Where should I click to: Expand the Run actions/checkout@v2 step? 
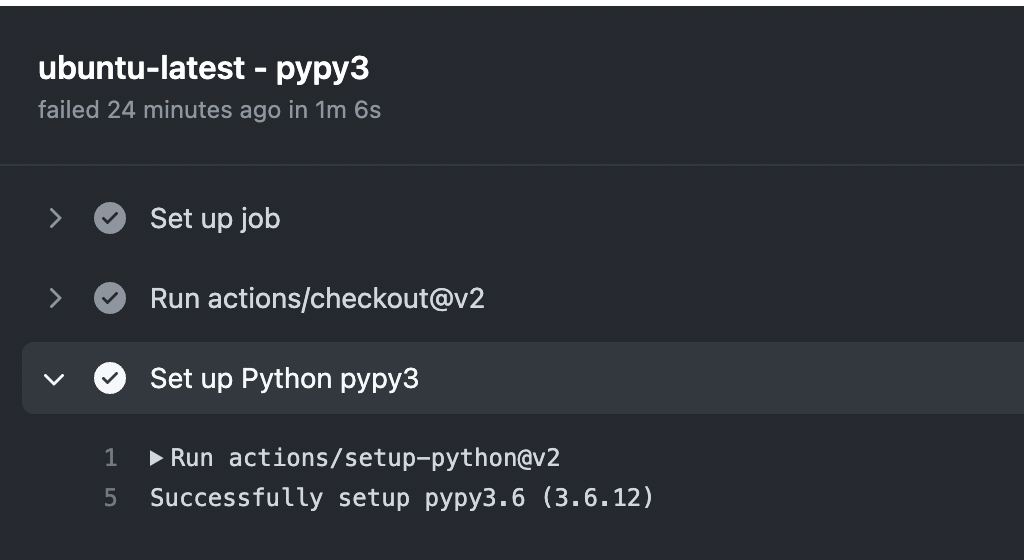click(55, 298)
